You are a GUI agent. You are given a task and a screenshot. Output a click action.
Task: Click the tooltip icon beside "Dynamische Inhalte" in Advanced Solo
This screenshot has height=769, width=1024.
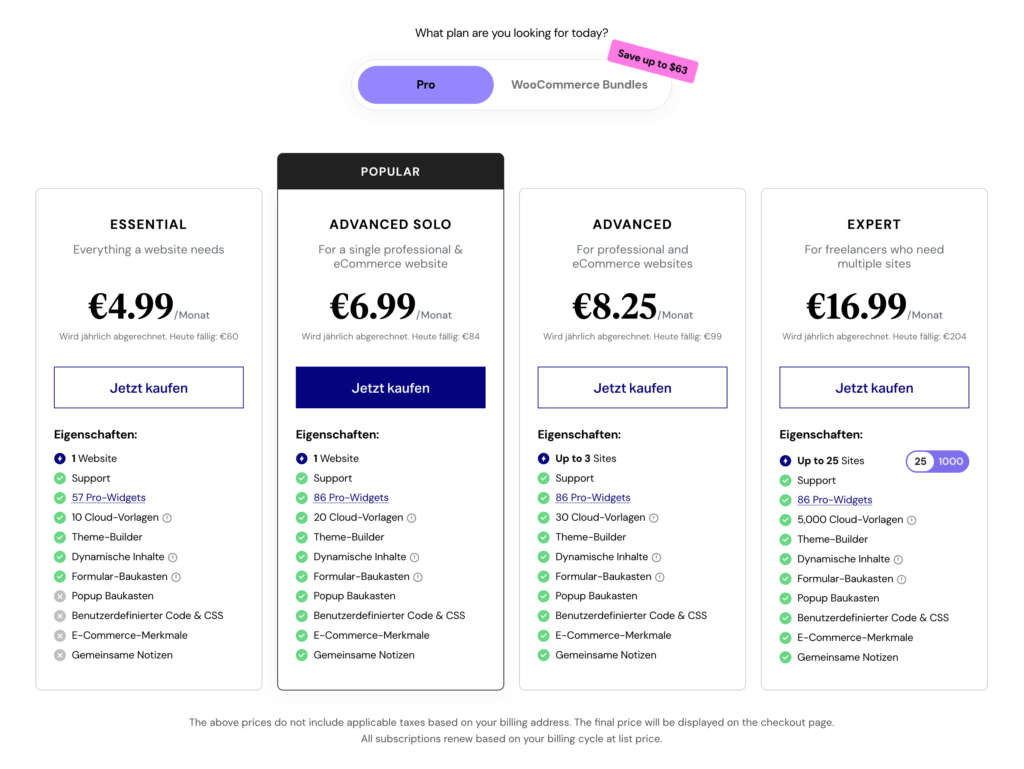point(415,556)
